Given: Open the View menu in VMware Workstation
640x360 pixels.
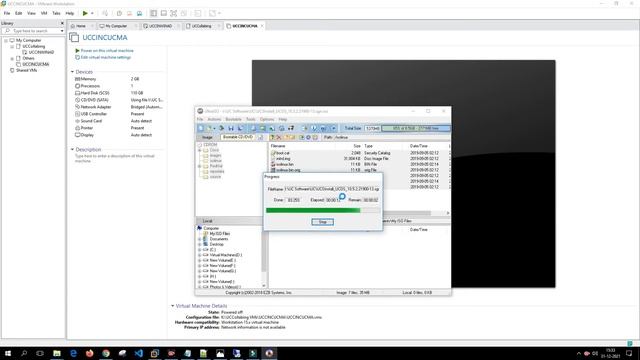Looking at the screenshot, I should 31,13.
